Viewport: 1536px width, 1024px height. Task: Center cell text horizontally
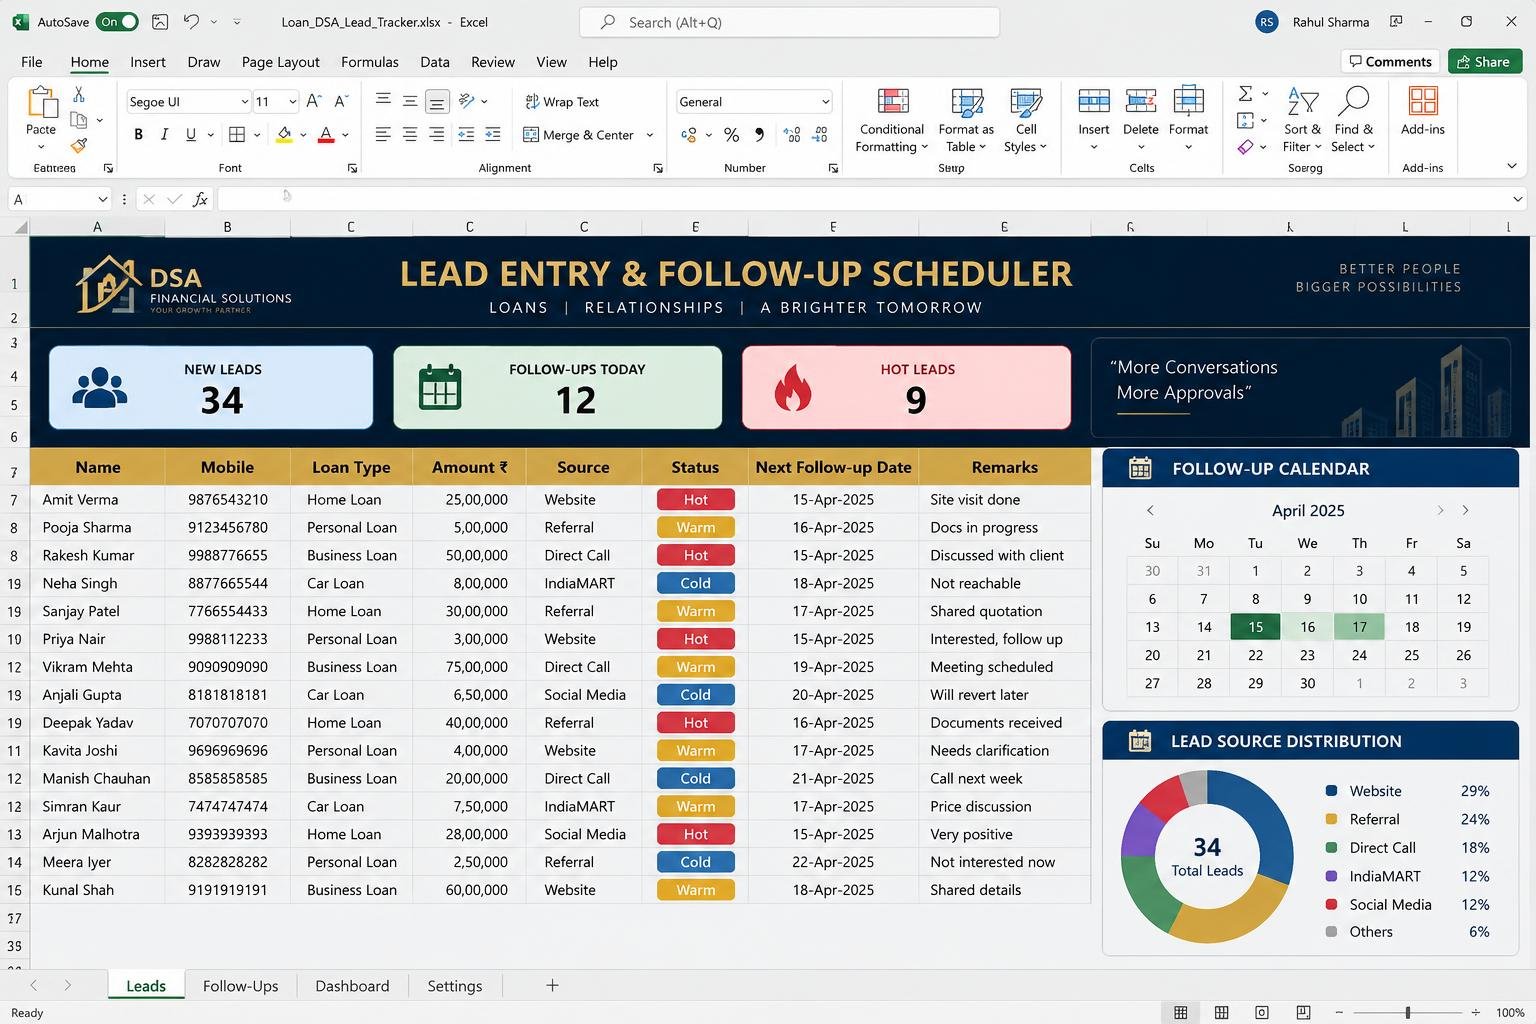[410, 134]
